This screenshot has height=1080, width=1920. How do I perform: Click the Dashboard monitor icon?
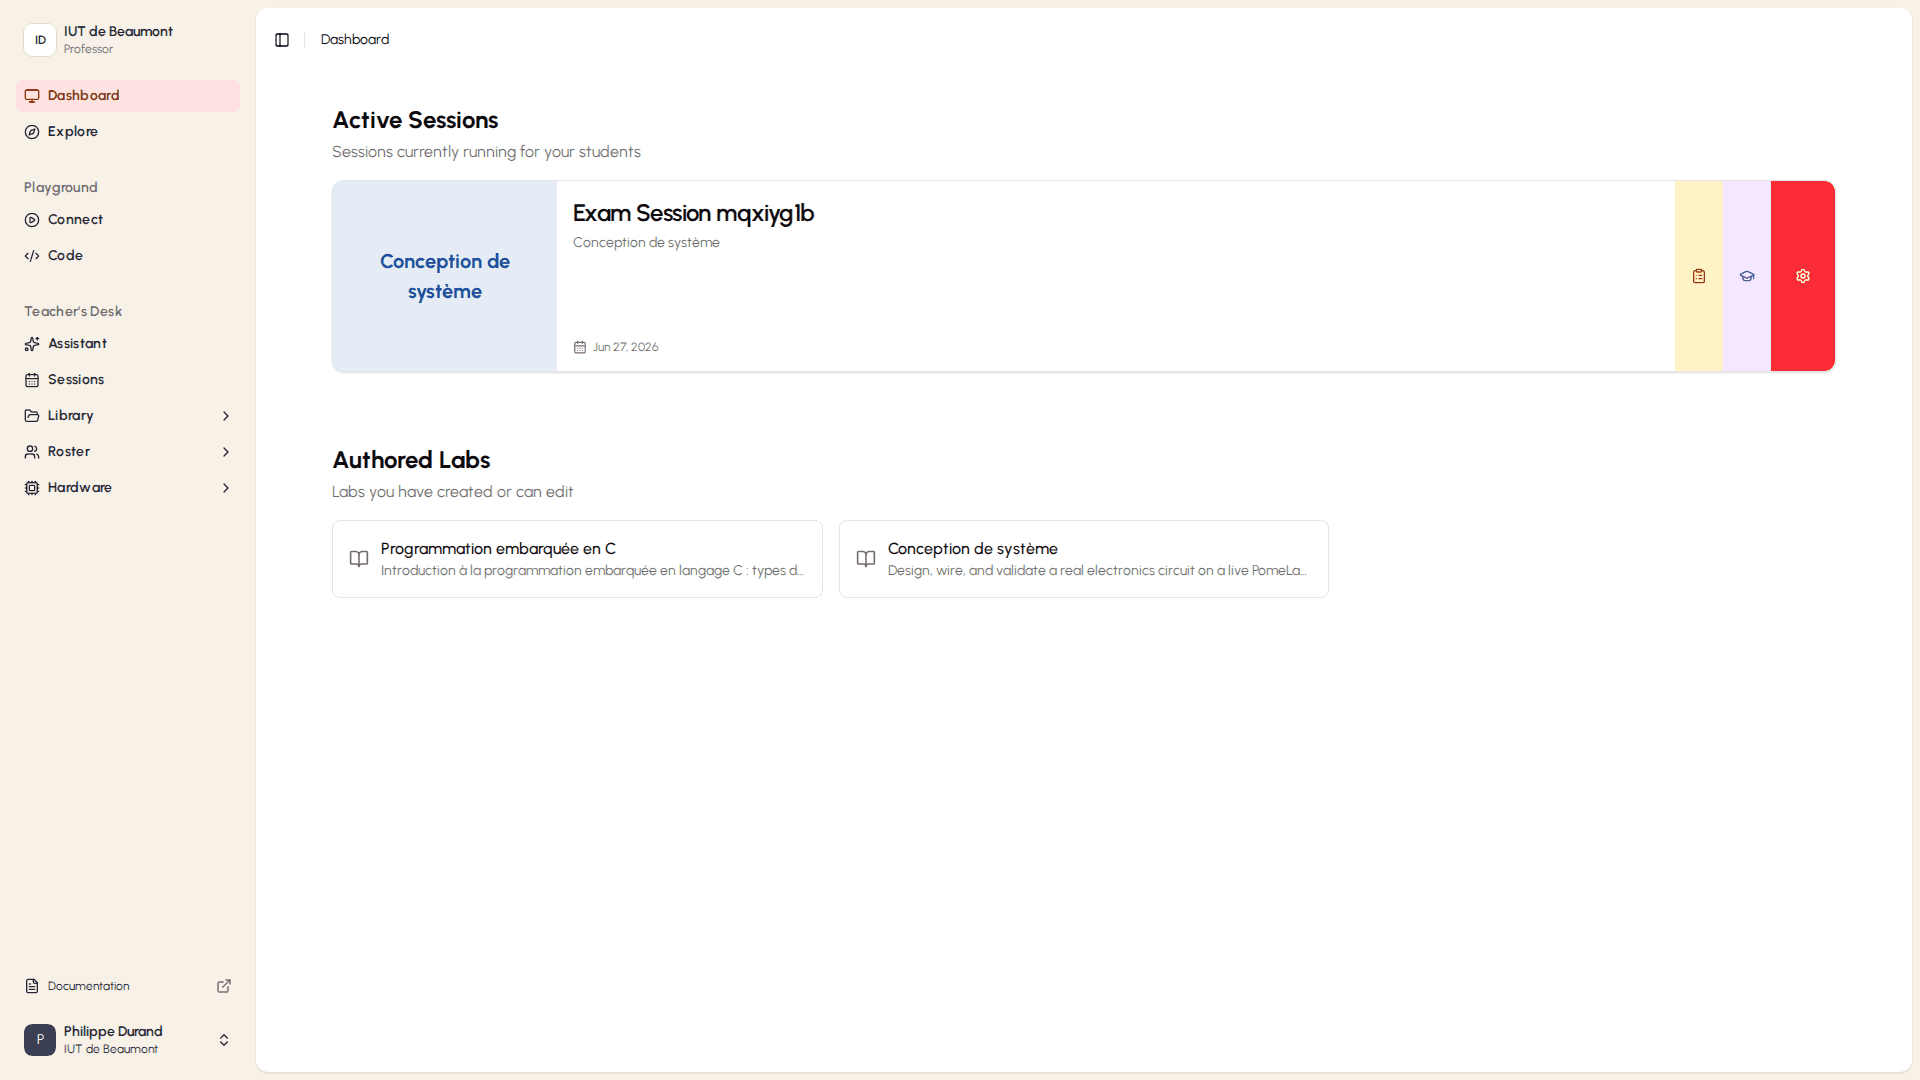[x=32, y=96]
